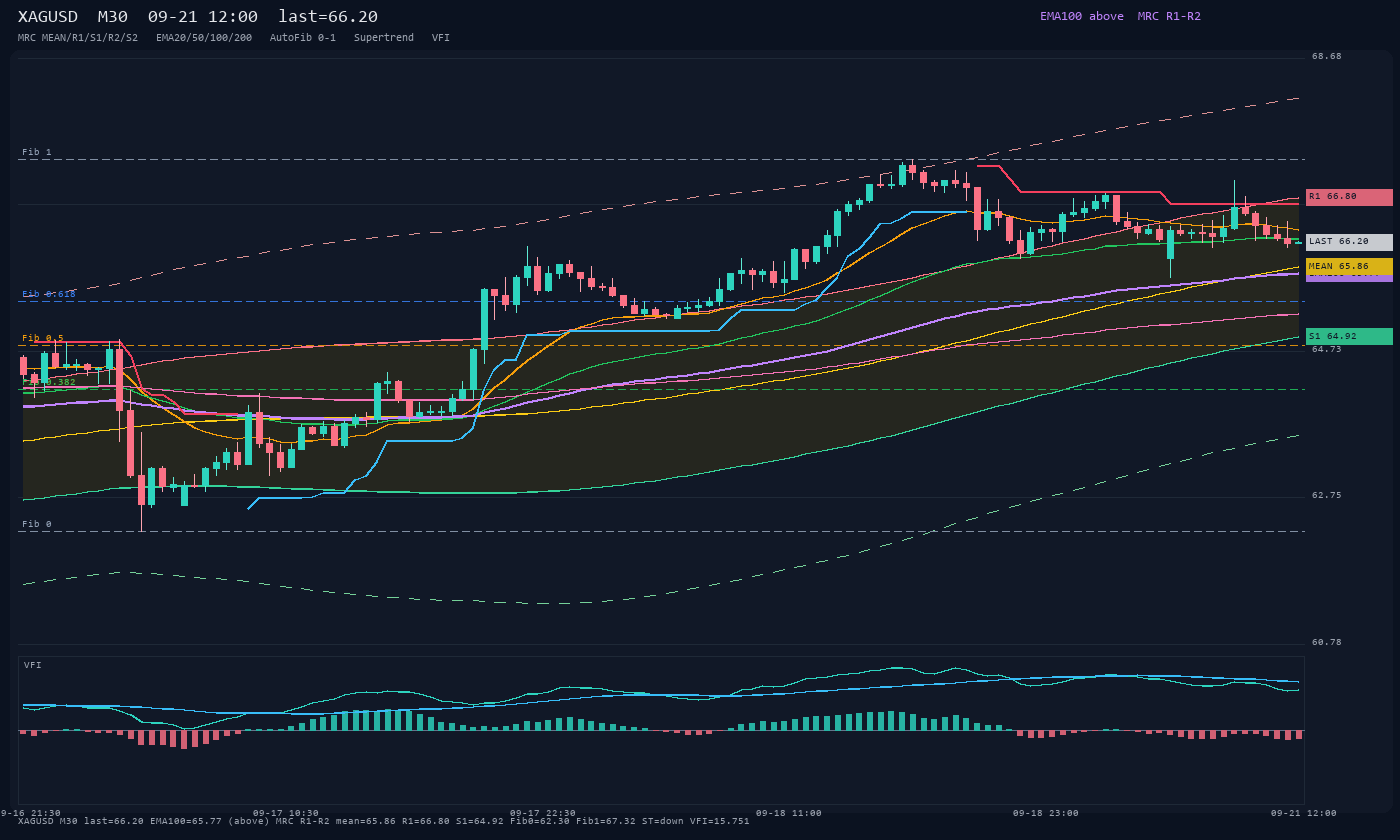Screen dimensions: 1400x840
Task: Click the "R1 66.80" price tag
Action: click(x=1349, y=197)
